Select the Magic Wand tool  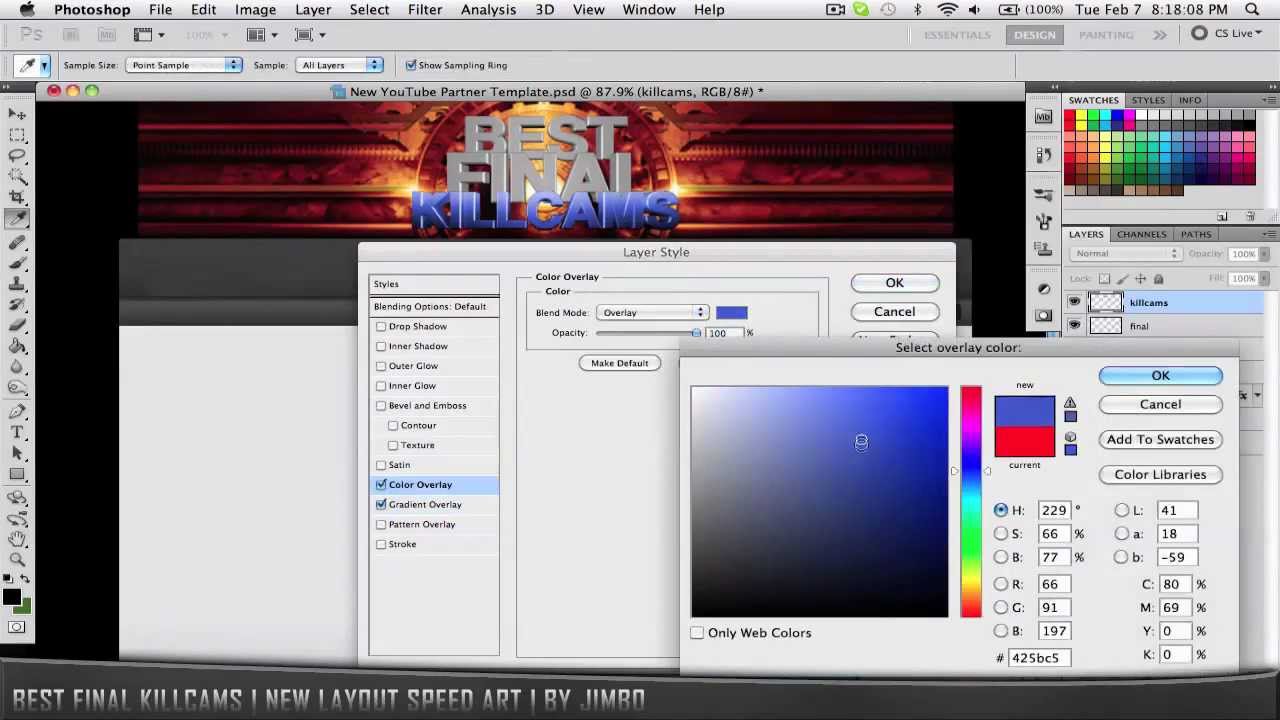point(17,177)
